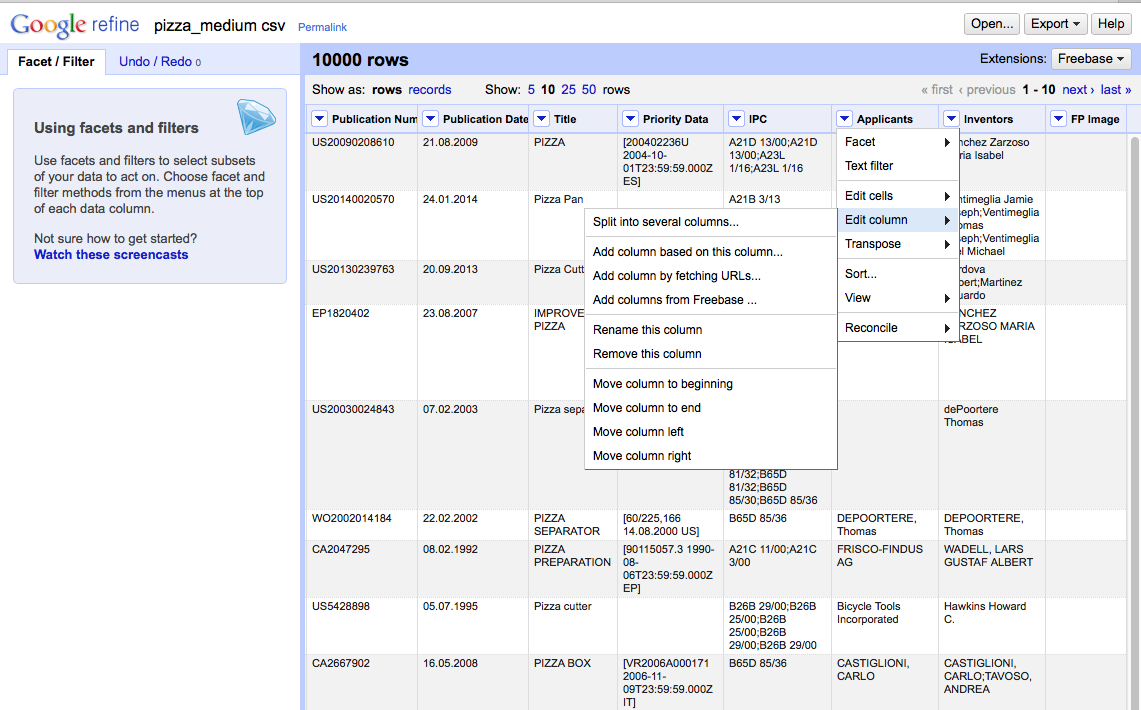The height and width of the screenshot is (710, 1141).
Task: Open the project Permalink
Action: point(322,27)
